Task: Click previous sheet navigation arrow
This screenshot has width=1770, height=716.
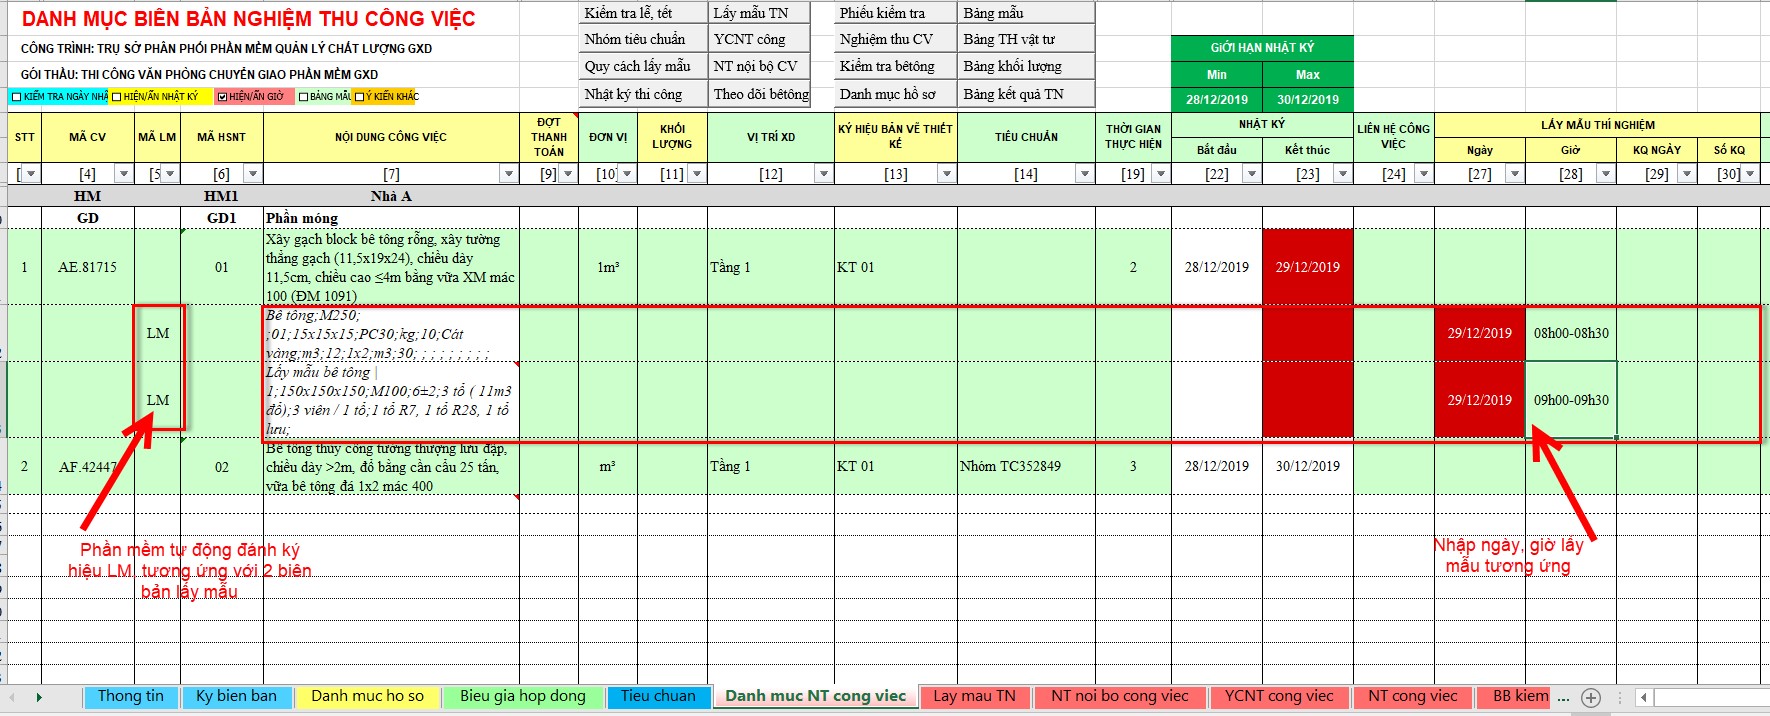Action: click(x=12, y=697)
